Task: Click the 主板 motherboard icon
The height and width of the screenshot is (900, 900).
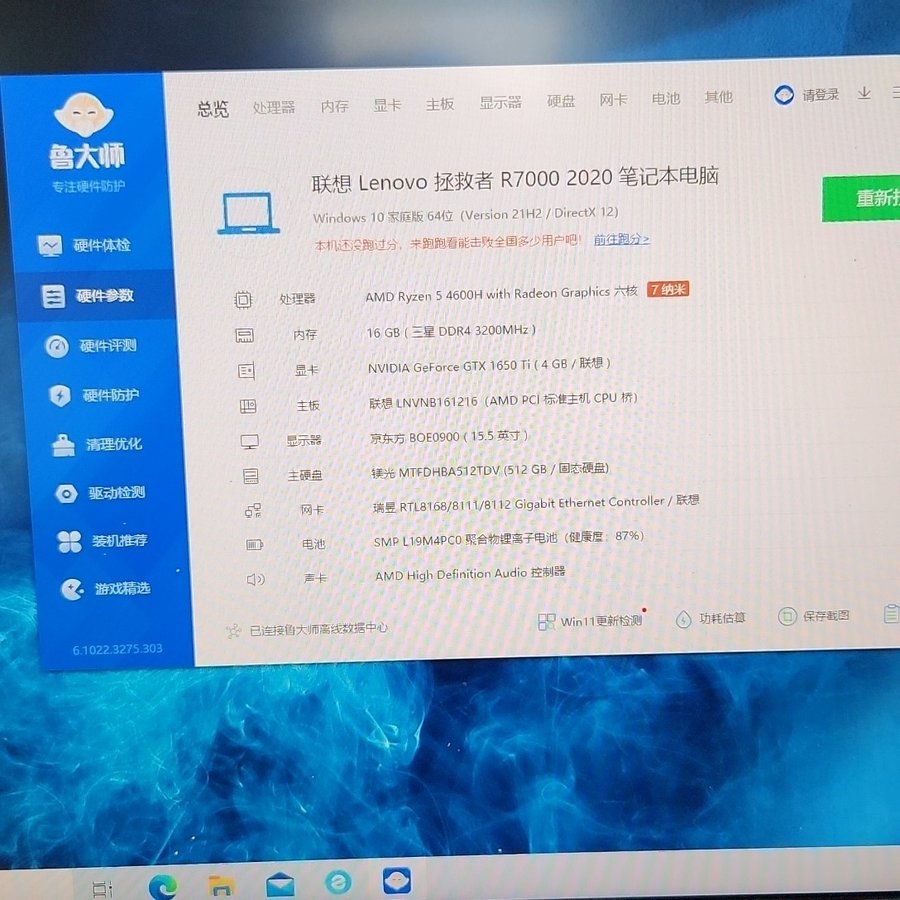Action: (248, 406)
